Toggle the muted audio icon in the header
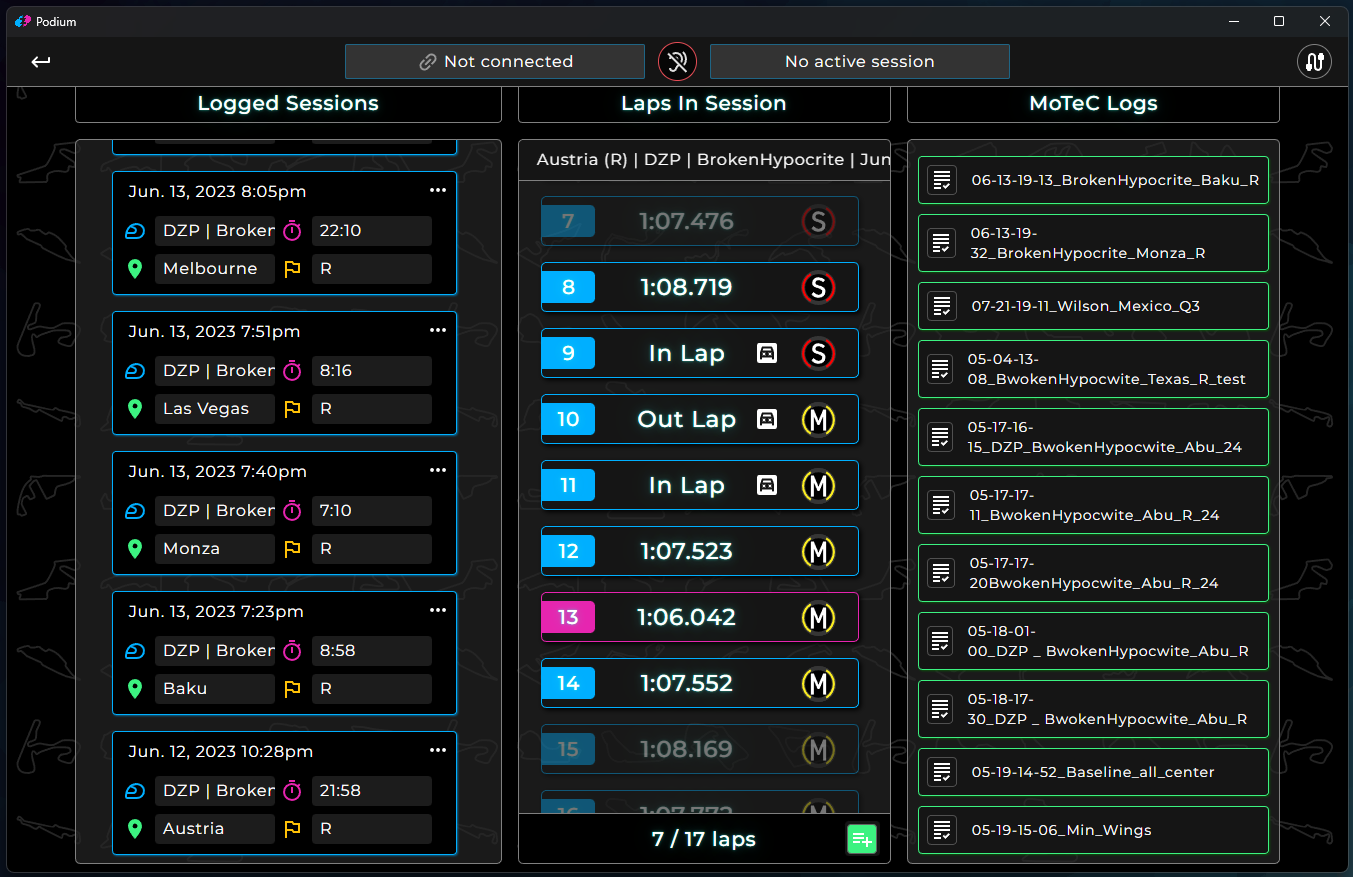The width and height of the screenshot is (1353, 877). 677,62
